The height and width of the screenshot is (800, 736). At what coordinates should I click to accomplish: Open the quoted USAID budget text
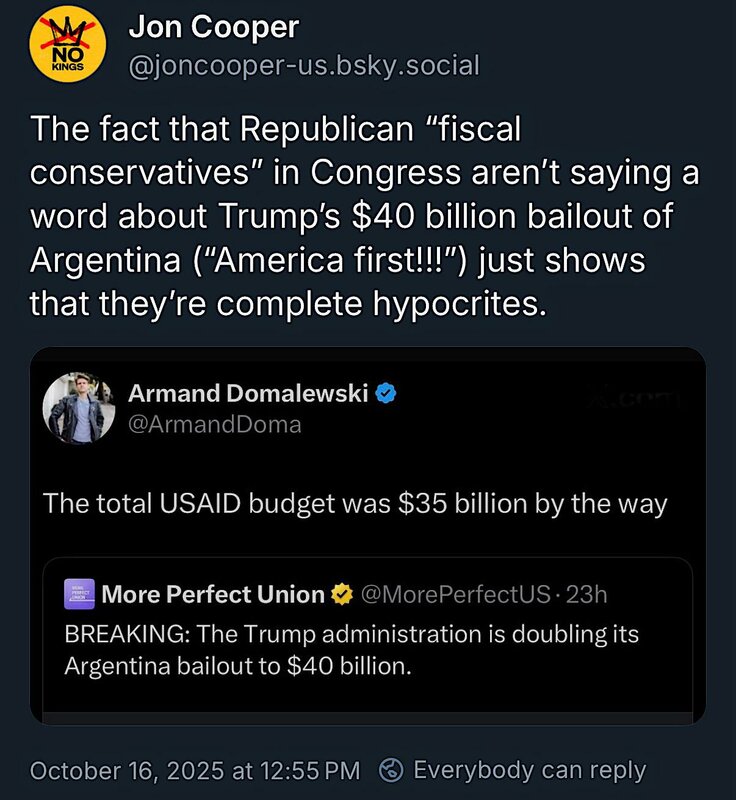coord(355,502)
